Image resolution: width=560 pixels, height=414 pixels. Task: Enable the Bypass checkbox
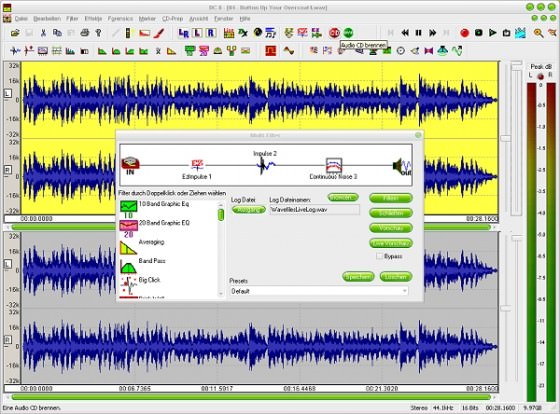(x=379, y=256)
